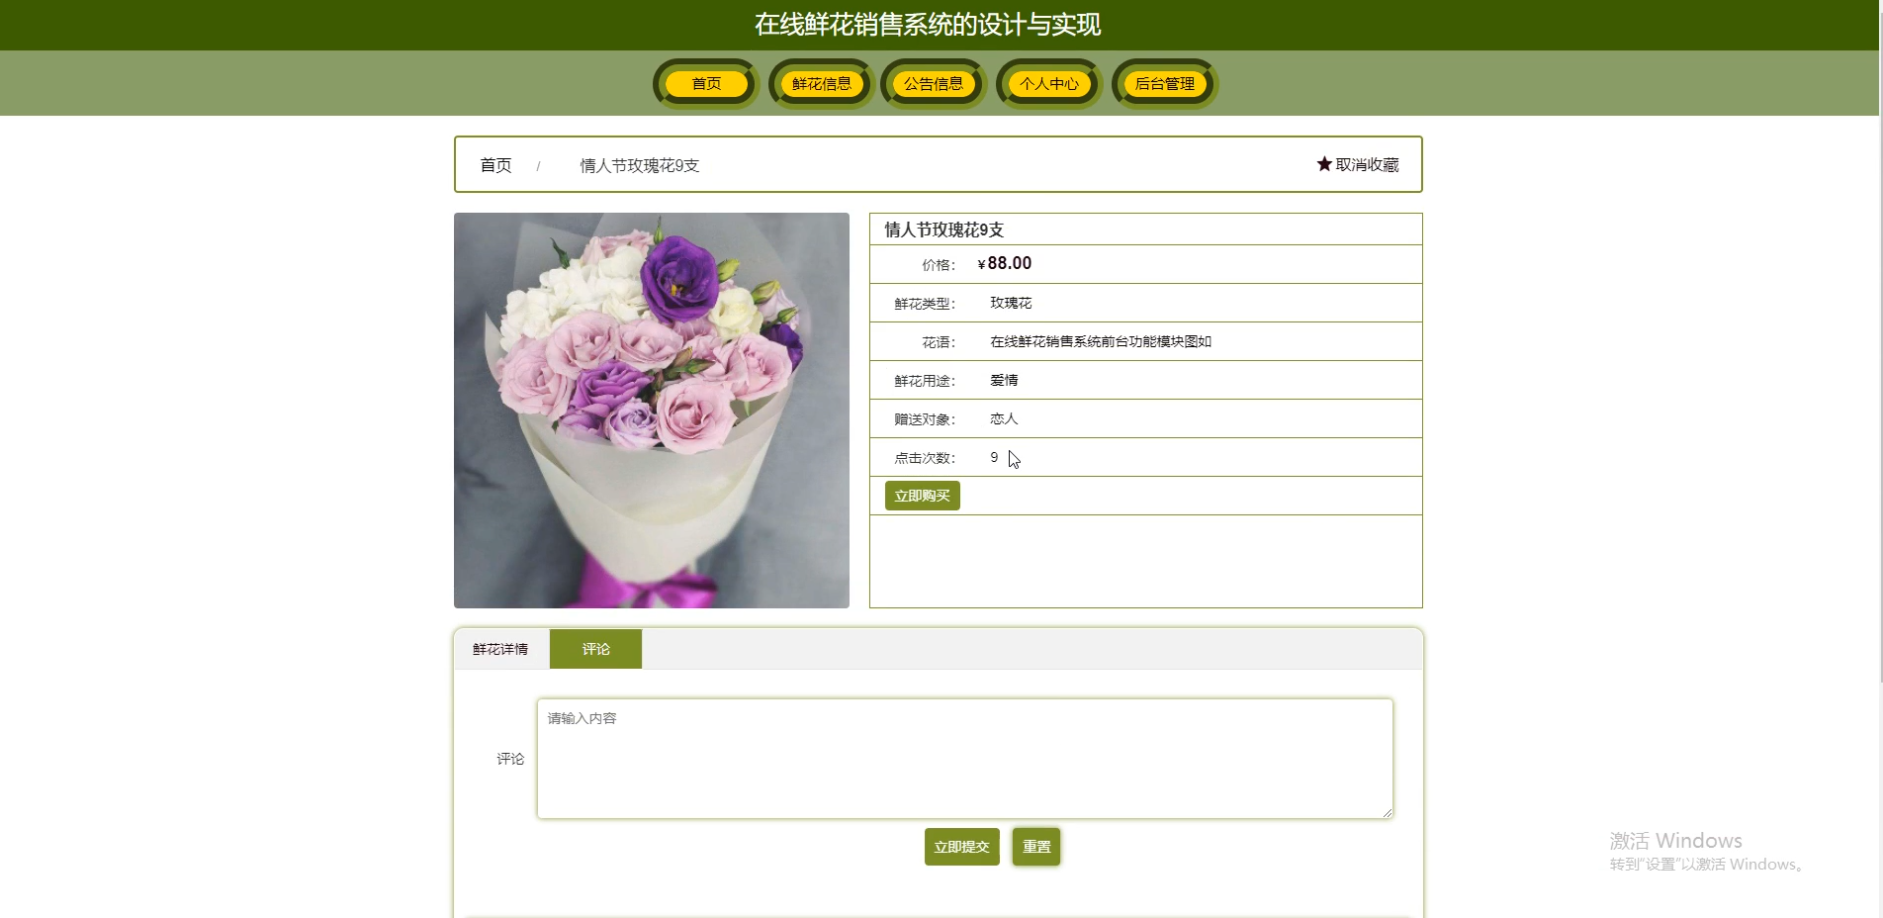This screenshot has height=918, width=1883.
Task: Click the 鲜花类型 label
Action: click(x=925, y=304)
